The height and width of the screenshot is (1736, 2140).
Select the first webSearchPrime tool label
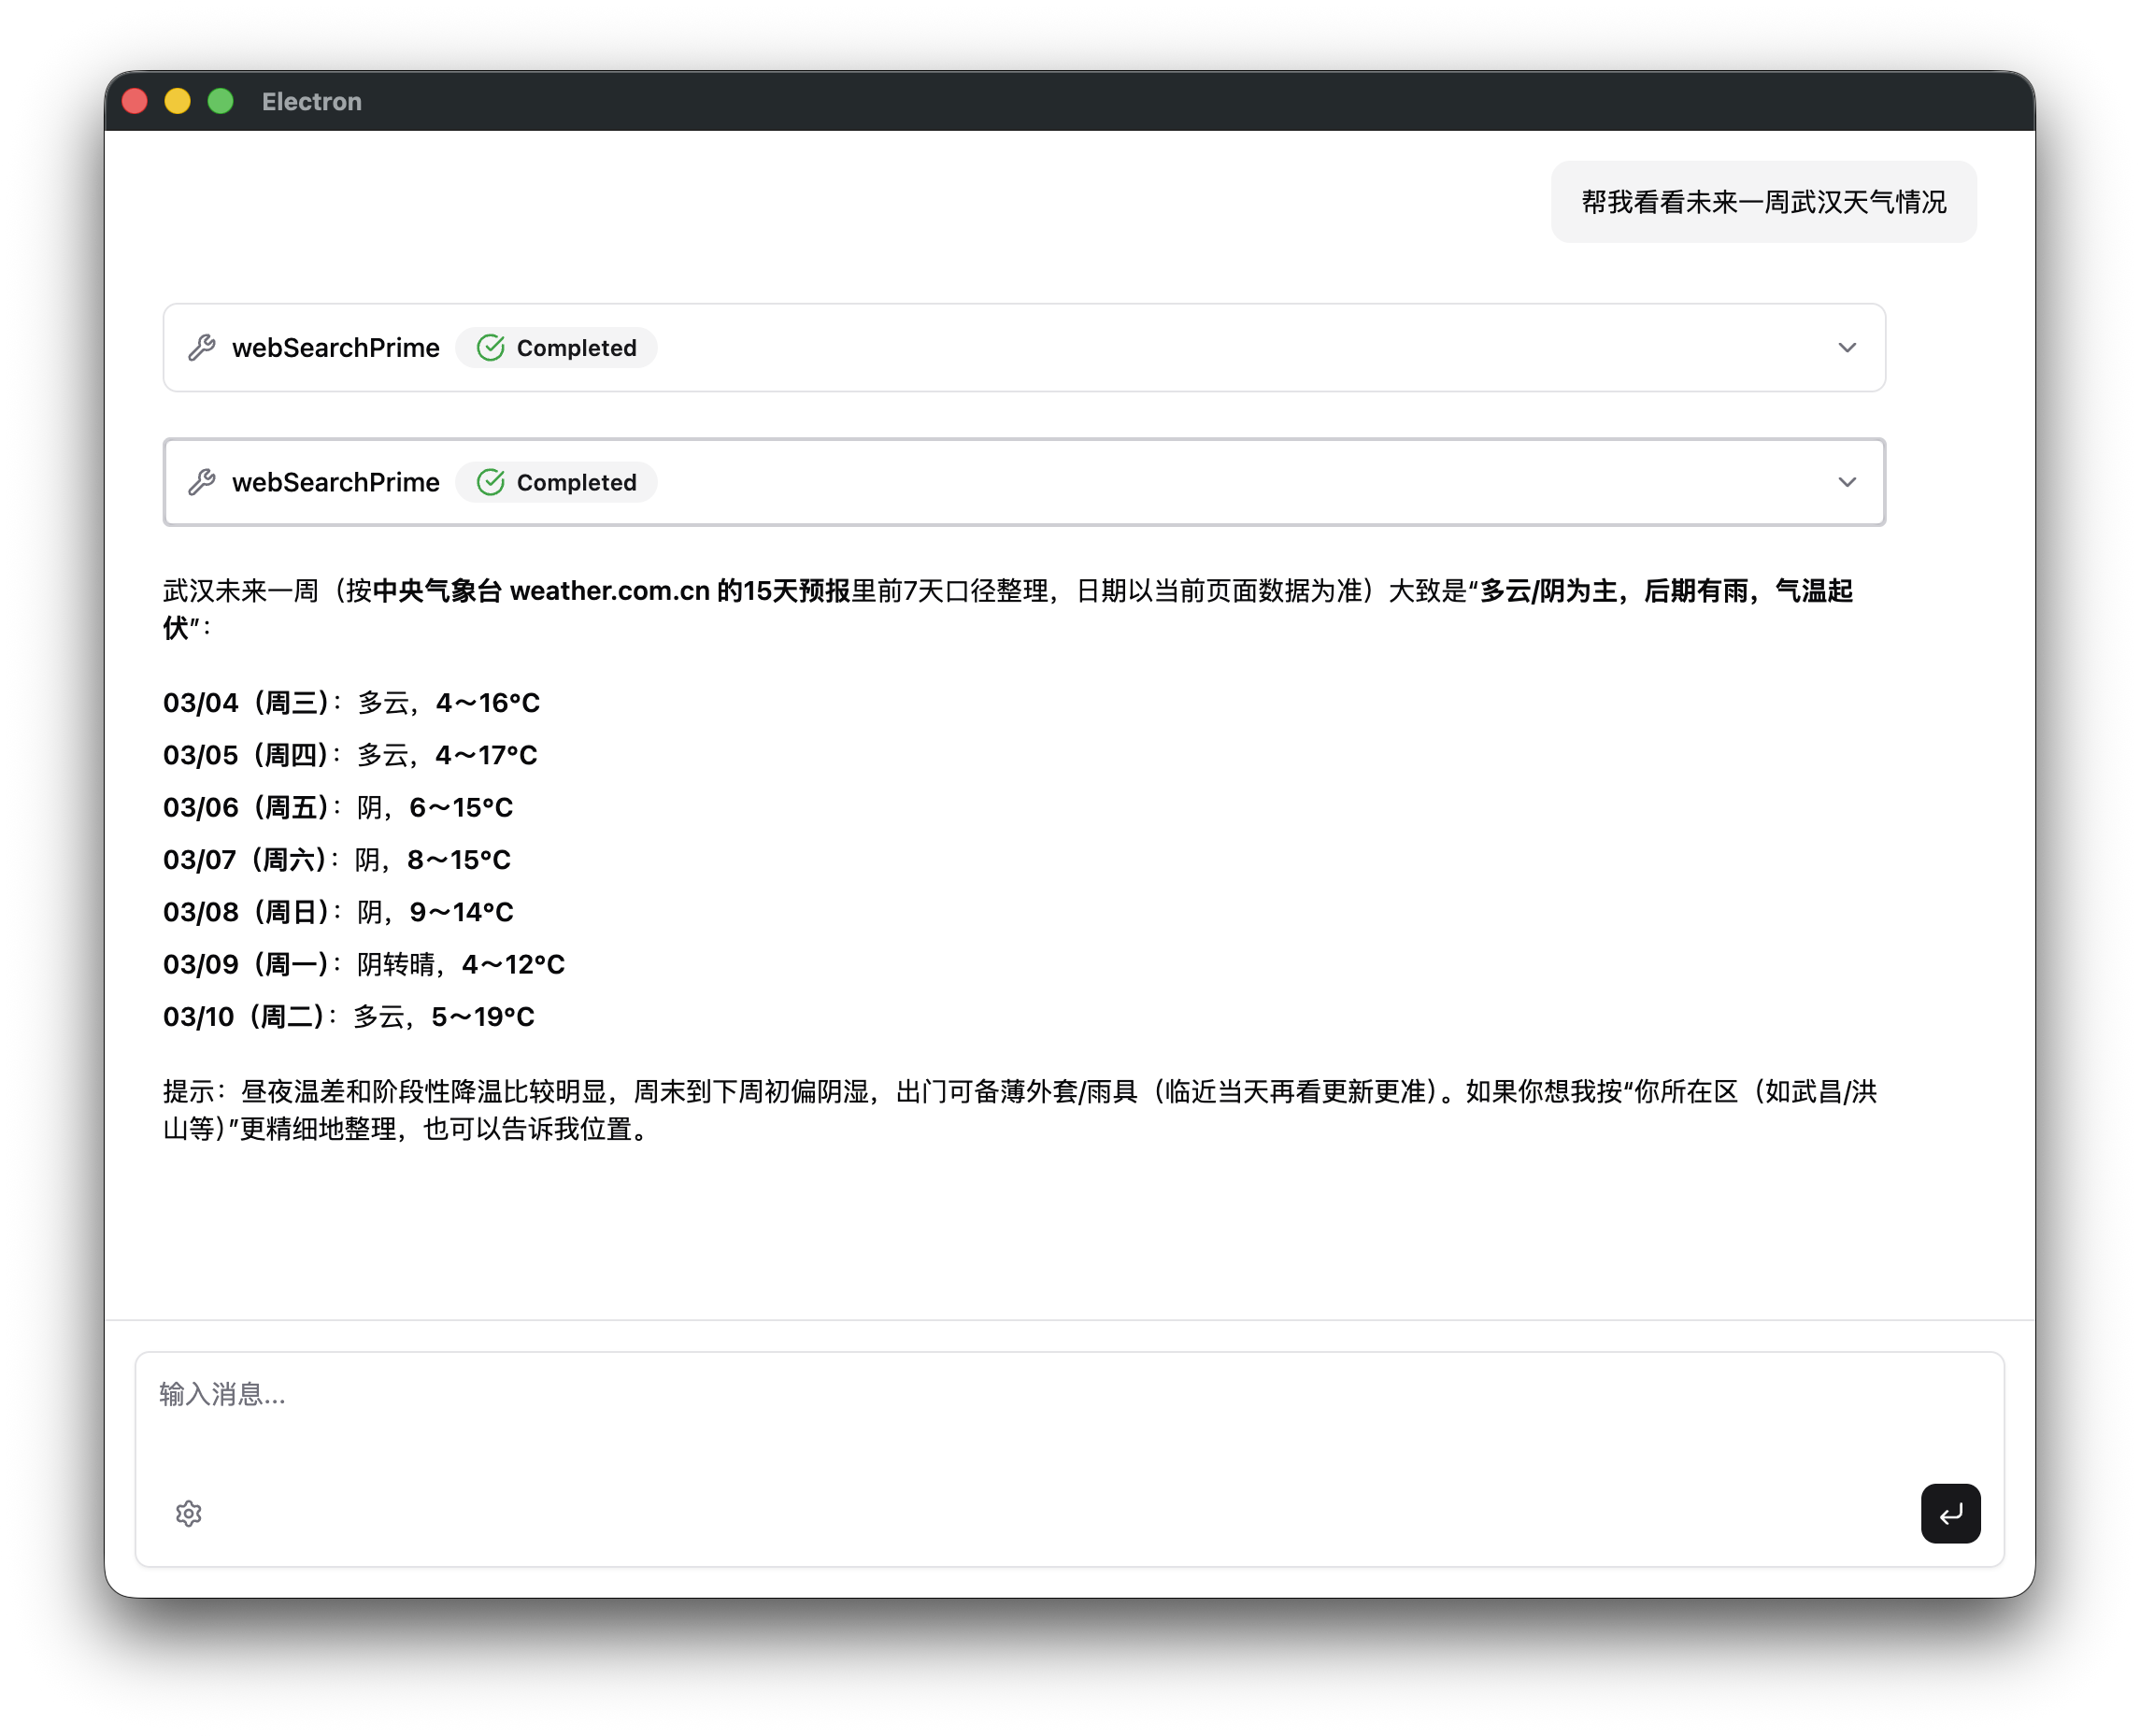click(x=335, y=348)
